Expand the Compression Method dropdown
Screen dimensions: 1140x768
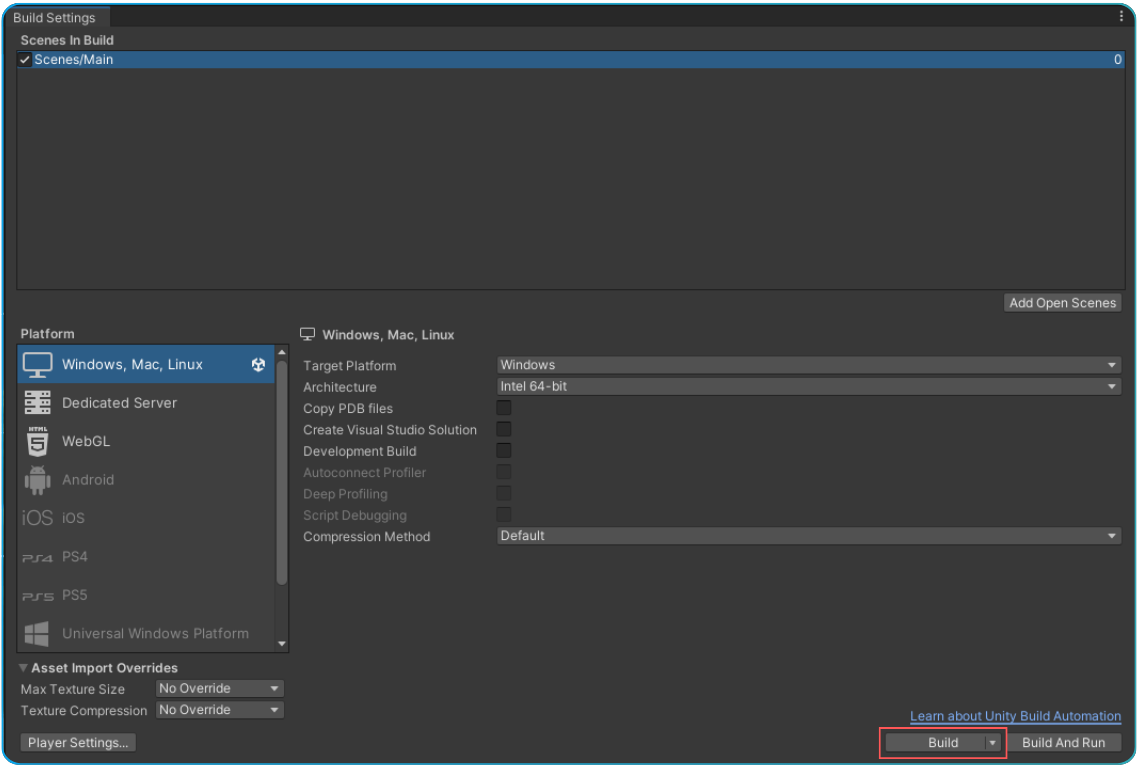tap(808, 536)
